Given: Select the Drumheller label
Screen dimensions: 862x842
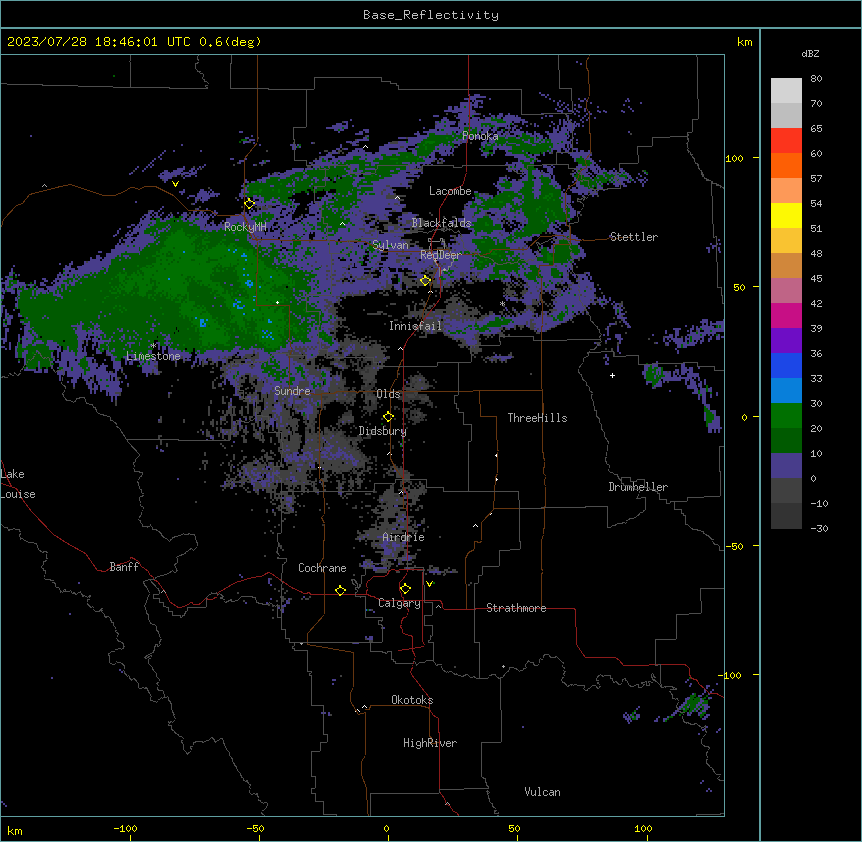Looking at the screenshot, I should pos(638,487).
